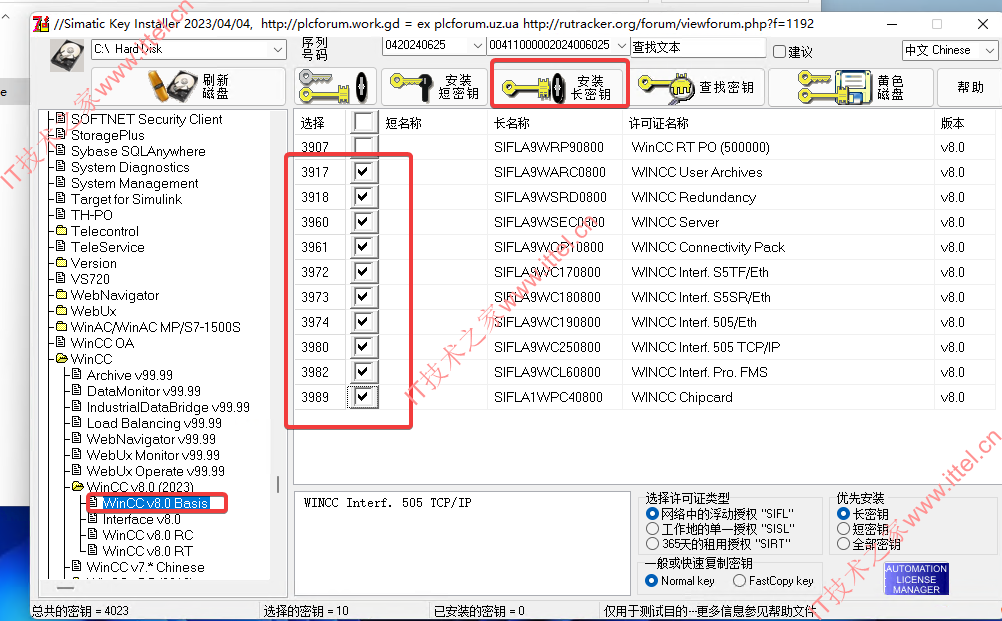Viewport: 1002px width, 621px height.
Task: Click the hard disk drive icon
Action: click(x=66, y=54)
